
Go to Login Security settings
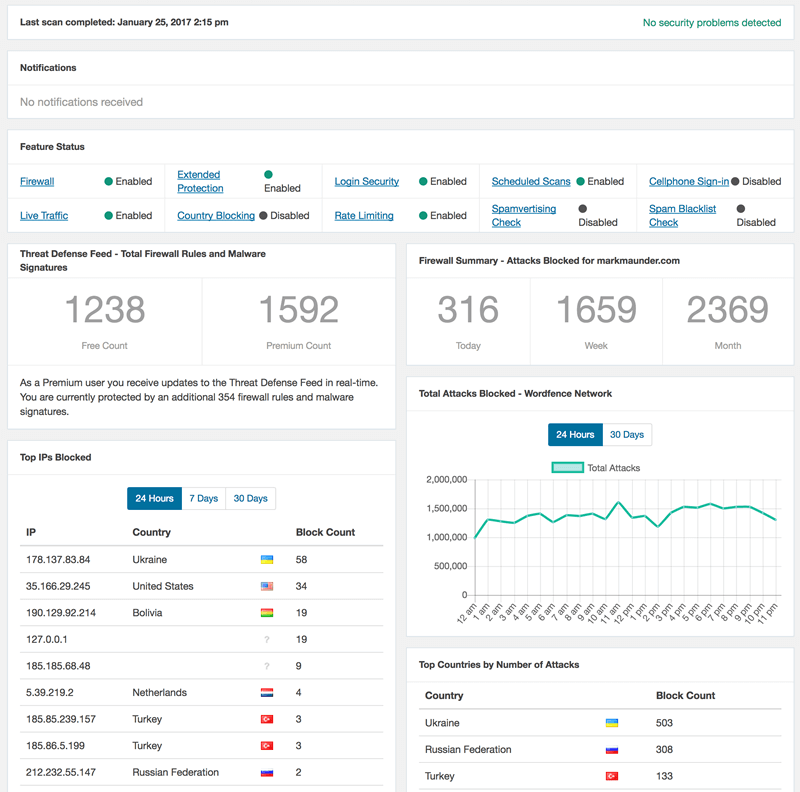click(366, 182)
